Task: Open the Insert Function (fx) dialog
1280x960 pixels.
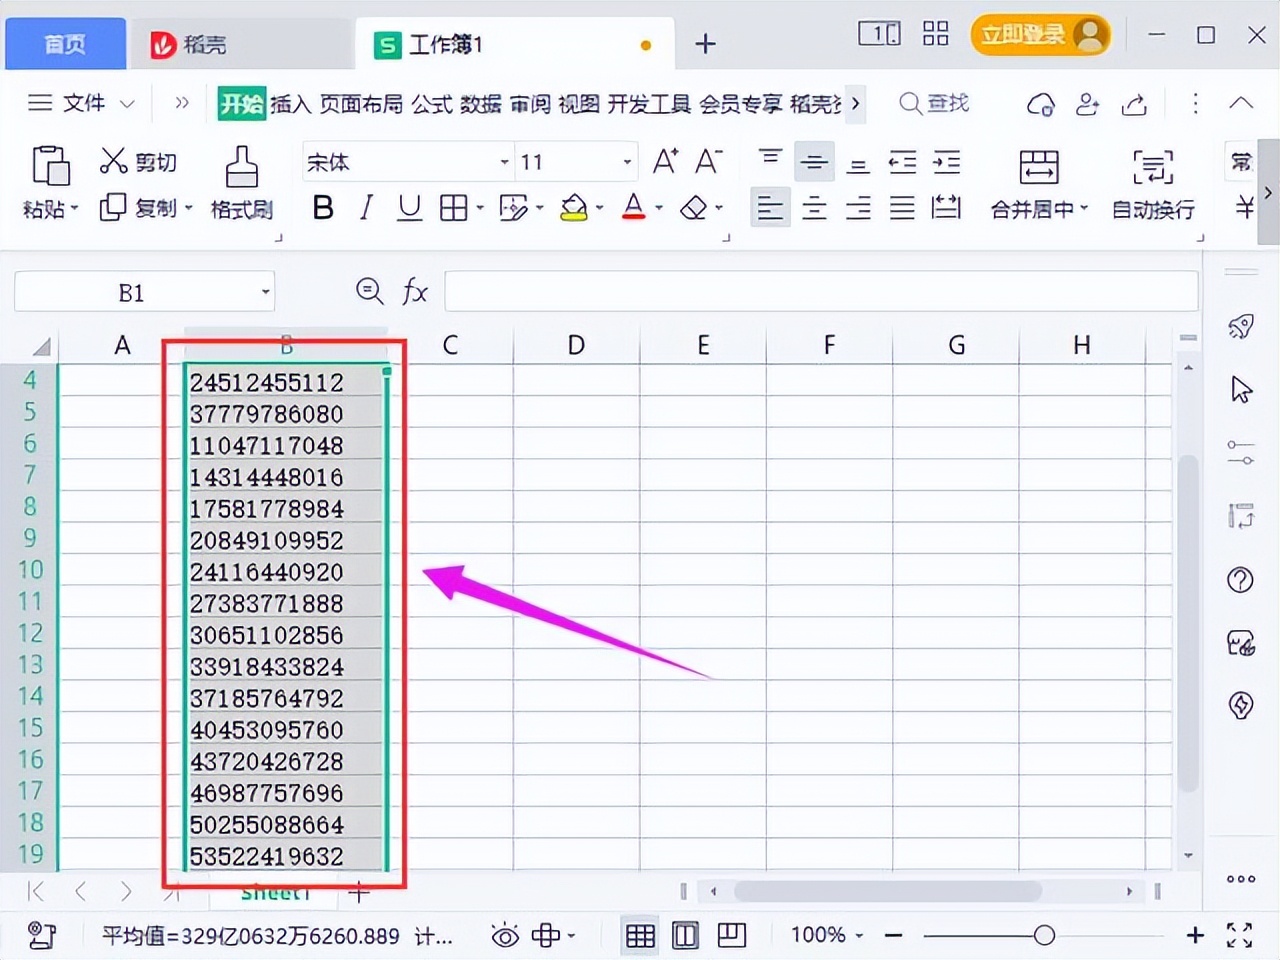Action: (x=415, y=291)
